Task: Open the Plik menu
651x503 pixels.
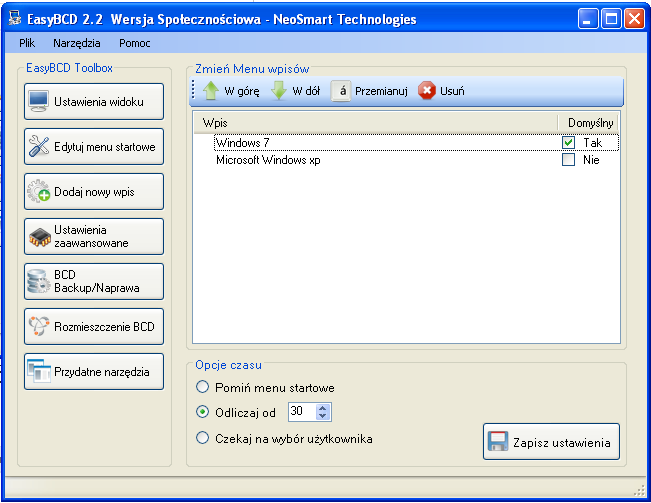Action: tap(27, 43)
